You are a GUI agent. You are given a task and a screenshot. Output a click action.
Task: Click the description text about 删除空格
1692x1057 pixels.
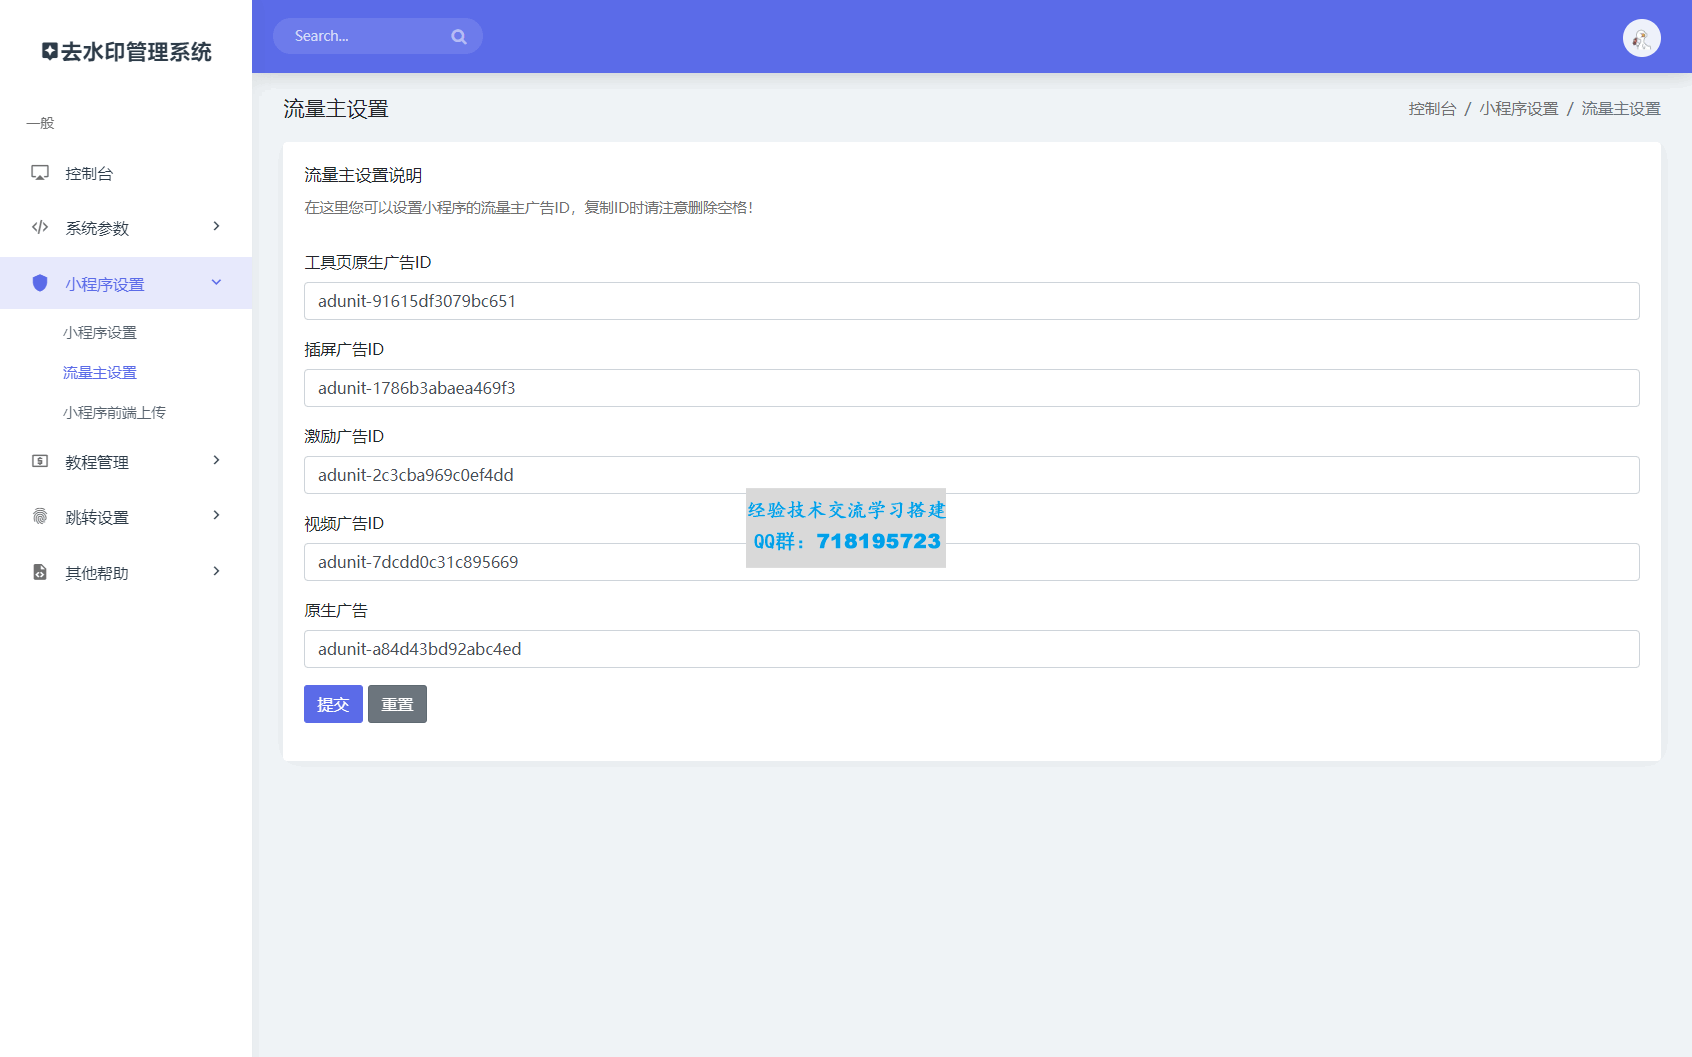[529, 207]
